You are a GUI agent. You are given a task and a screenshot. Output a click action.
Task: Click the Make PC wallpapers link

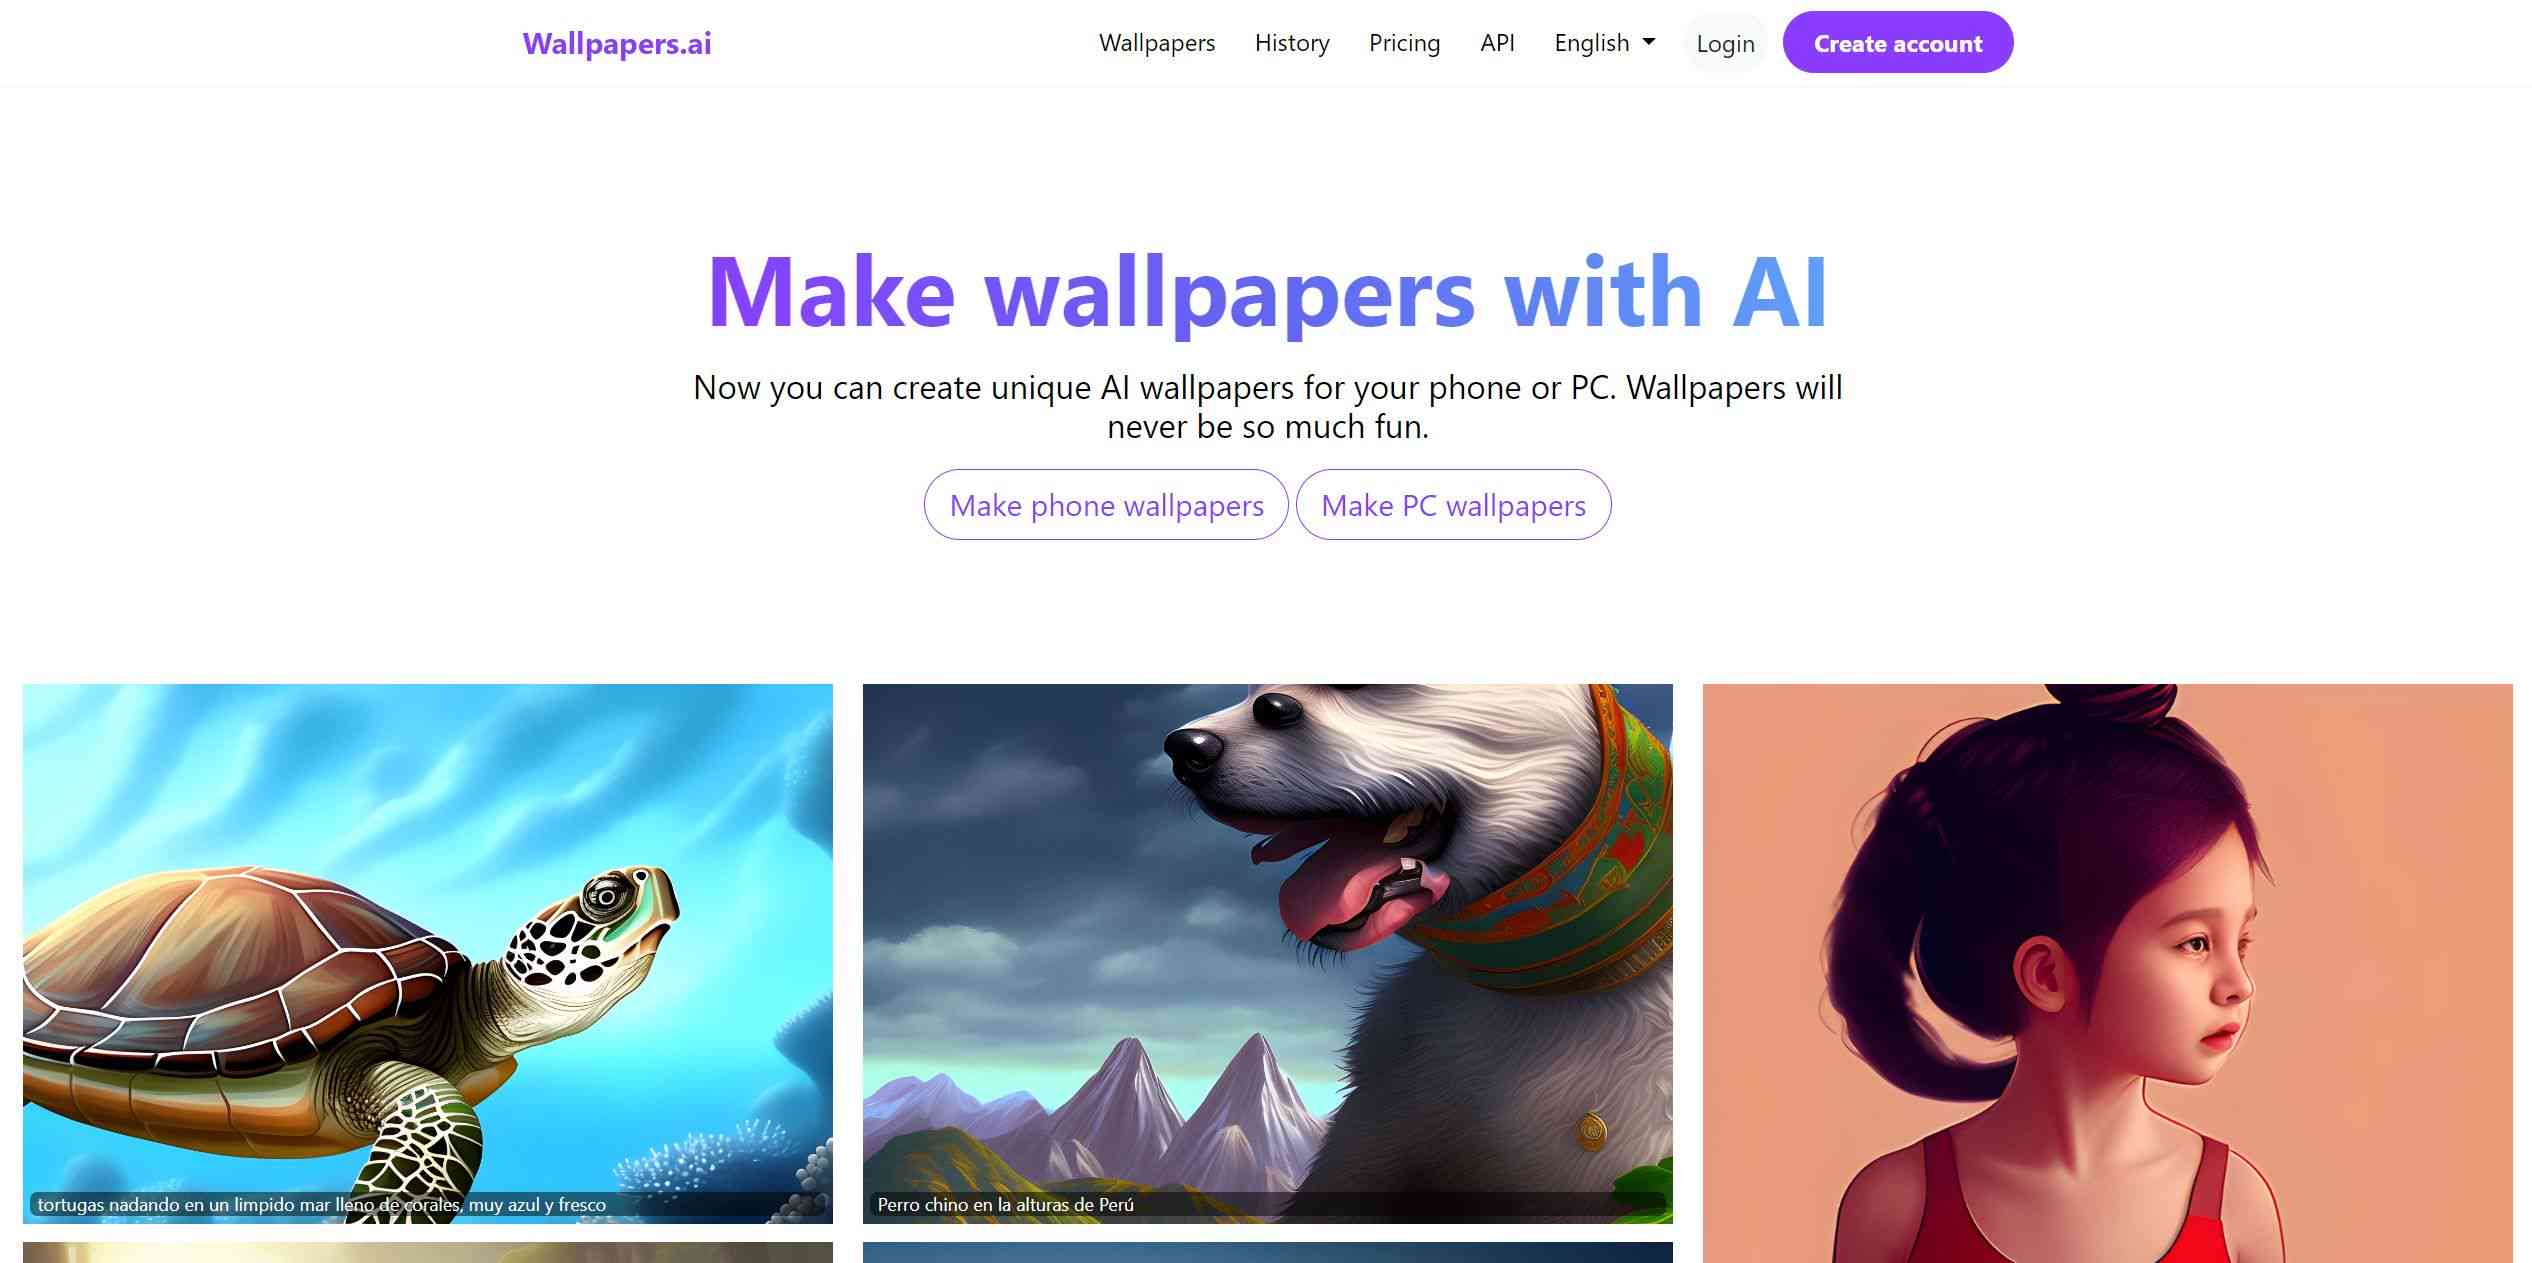click(1453, 504)
